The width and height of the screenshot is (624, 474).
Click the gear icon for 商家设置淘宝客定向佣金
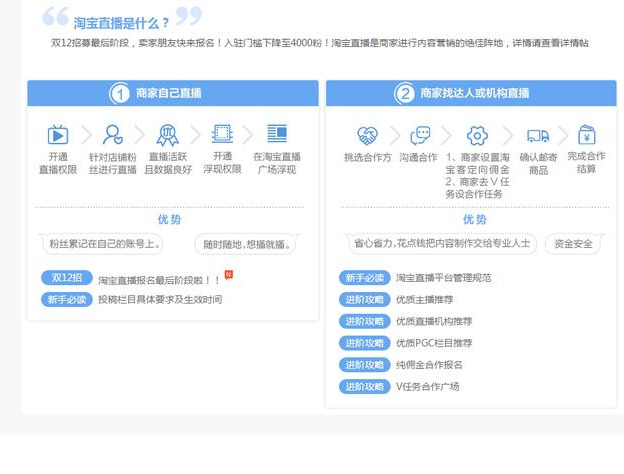[x=477, y=136]
